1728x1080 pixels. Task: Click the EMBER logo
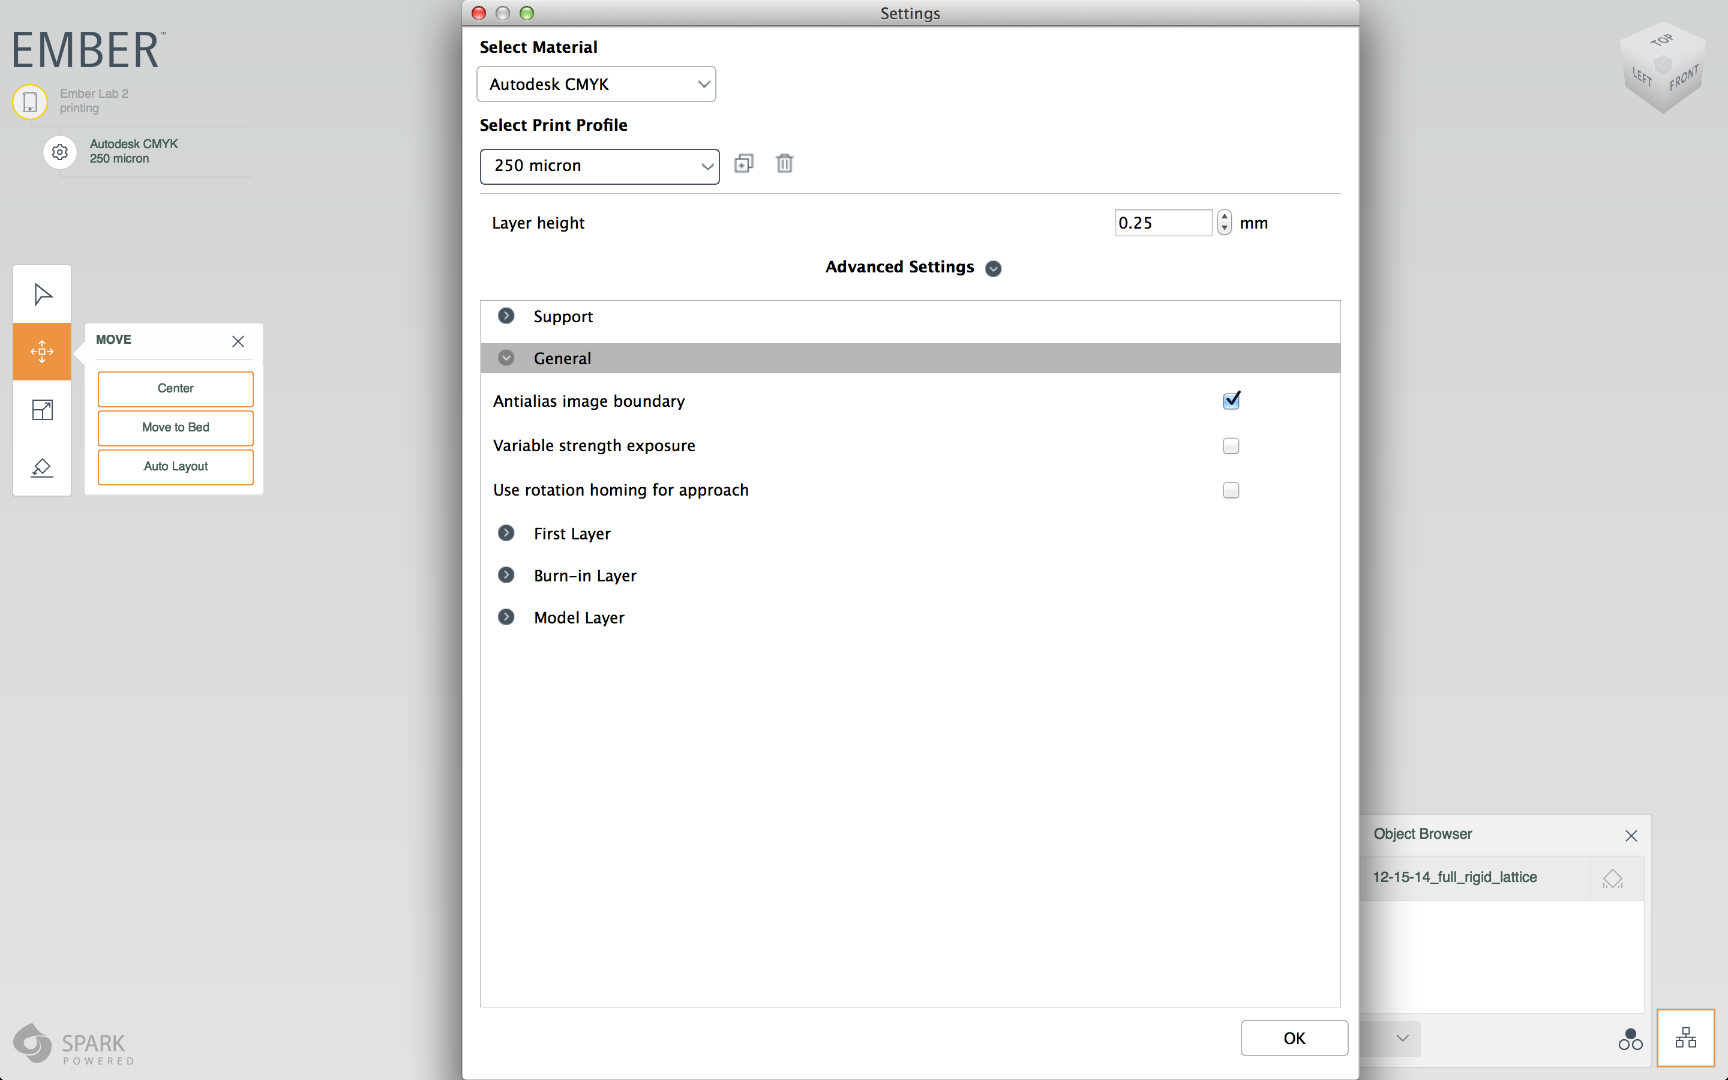point(88,50)
